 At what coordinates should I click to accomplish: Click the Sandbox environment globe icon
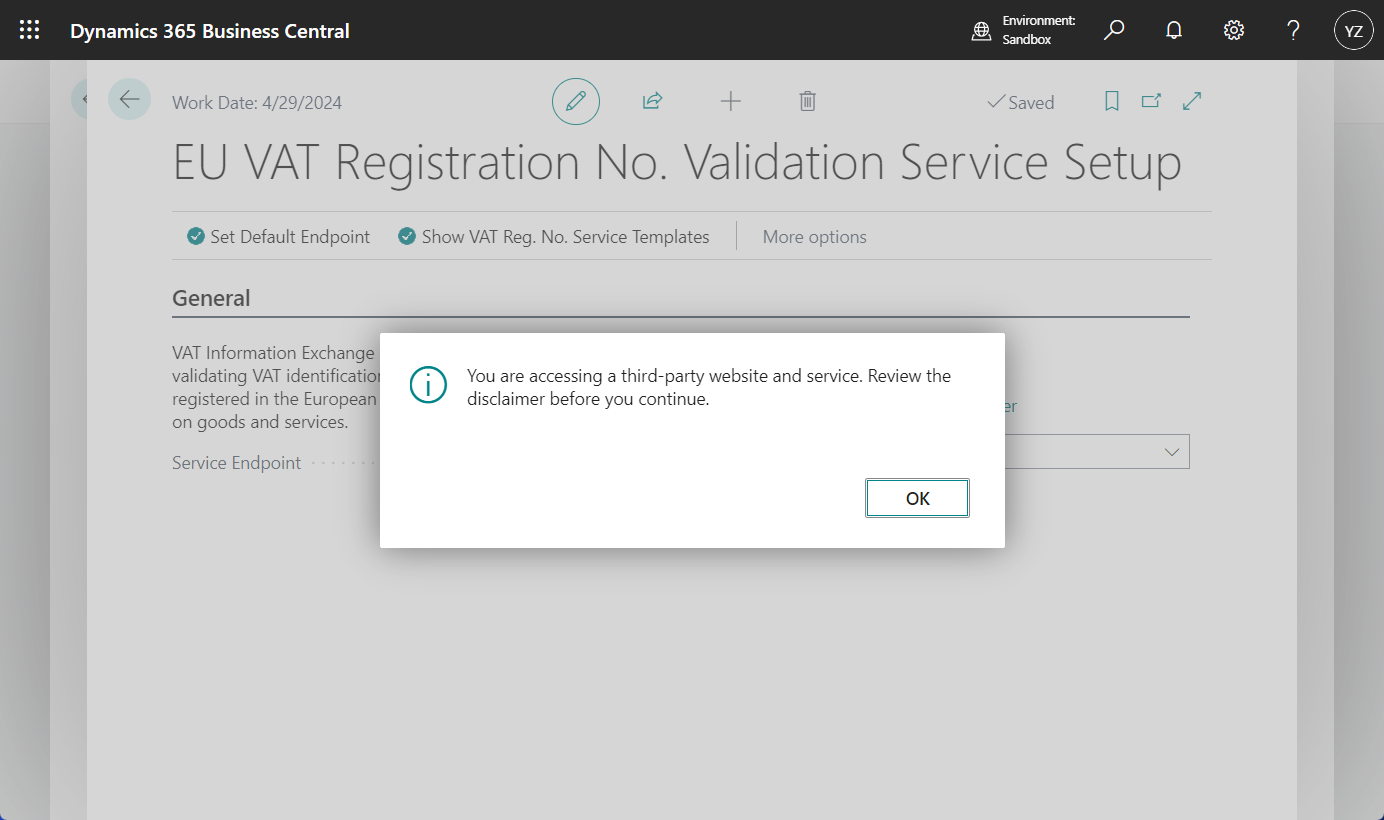pyautogui.click(x=981, y=30)
